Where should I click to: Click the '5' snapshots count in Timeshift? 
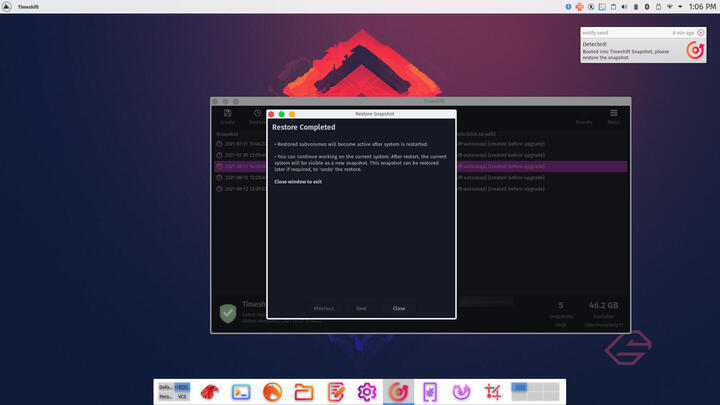[561, 305]
